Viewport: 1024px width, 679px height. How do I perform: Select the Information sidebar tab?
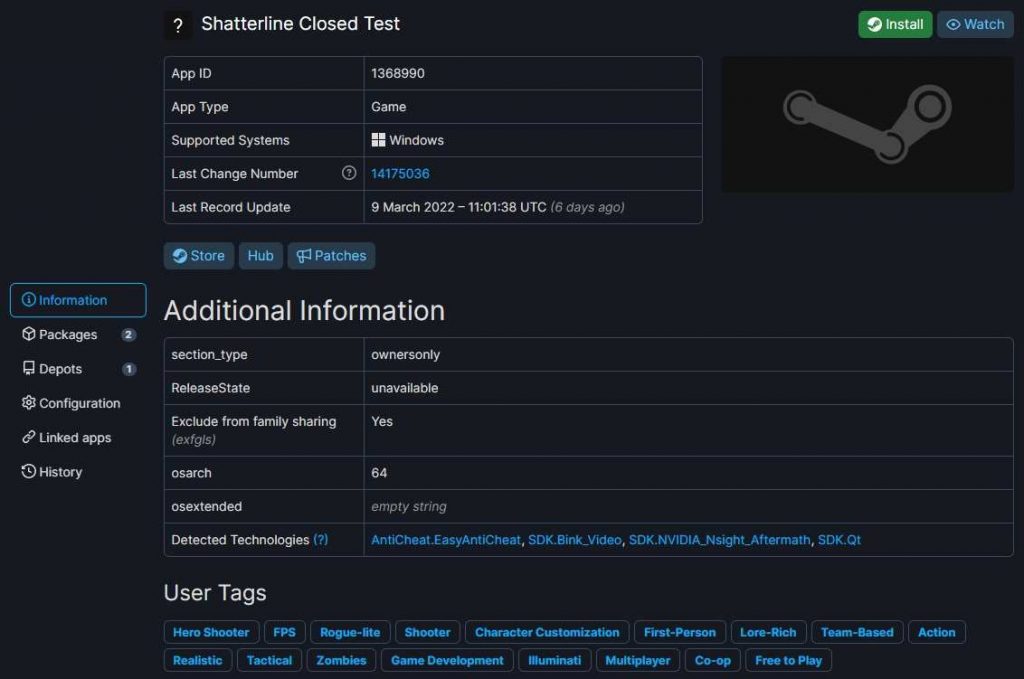(78, 300)
